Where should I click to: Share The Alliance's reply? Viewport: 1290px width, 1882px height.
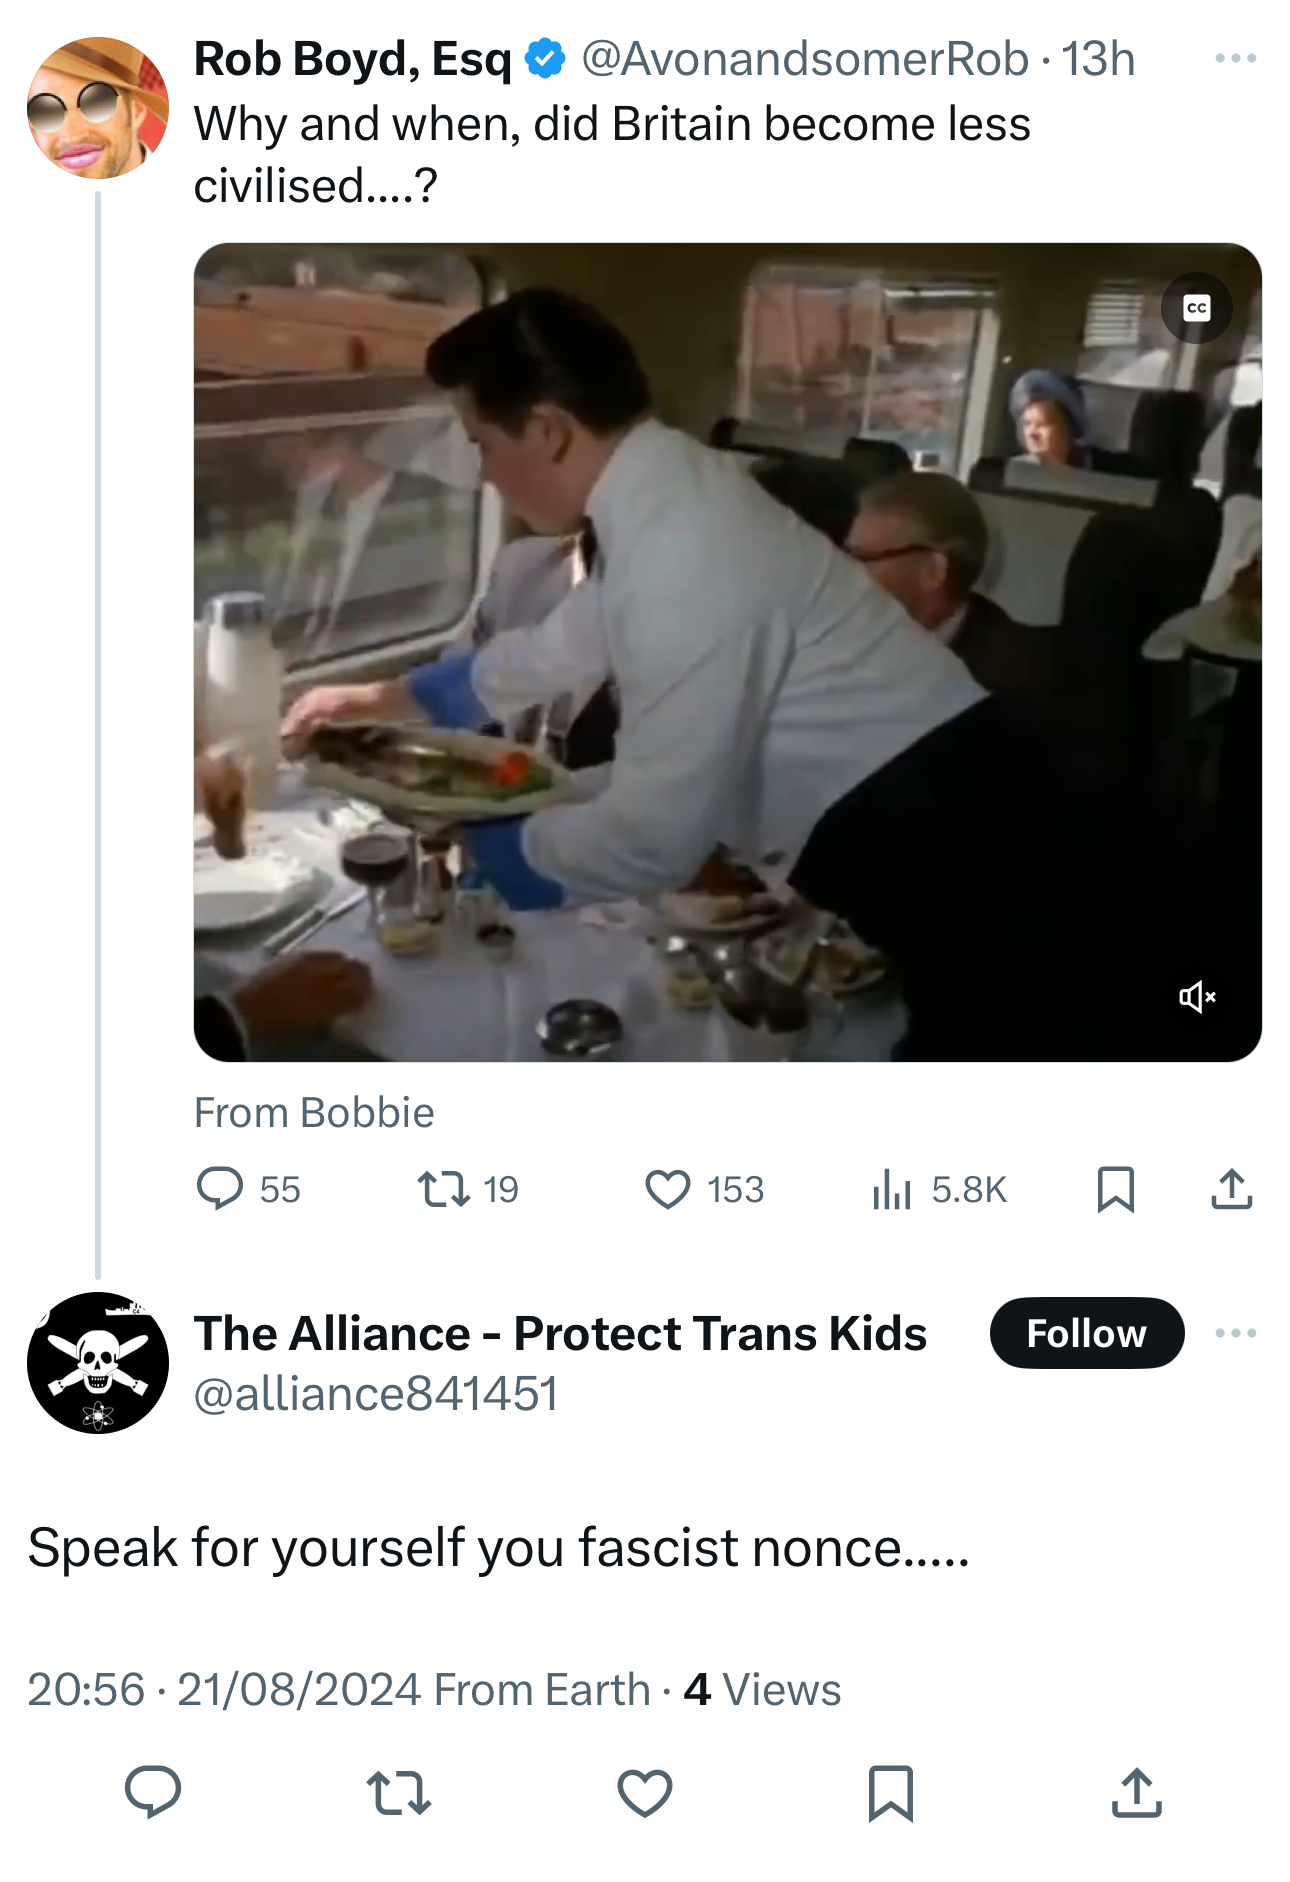pyautogui.click(x=1137, y=1791)
